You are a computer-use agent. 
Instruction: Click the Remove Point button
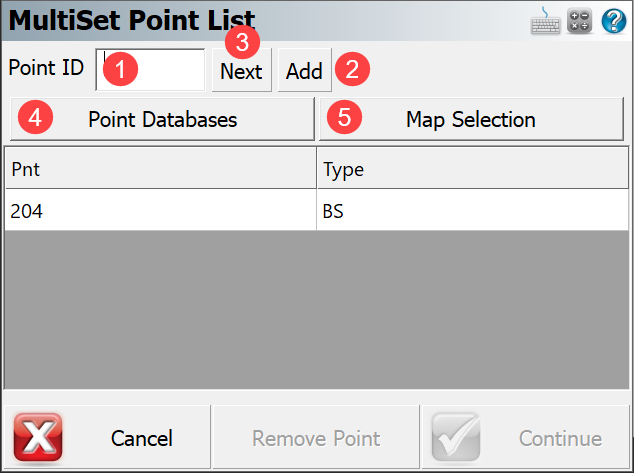click(x=316, y=437)
